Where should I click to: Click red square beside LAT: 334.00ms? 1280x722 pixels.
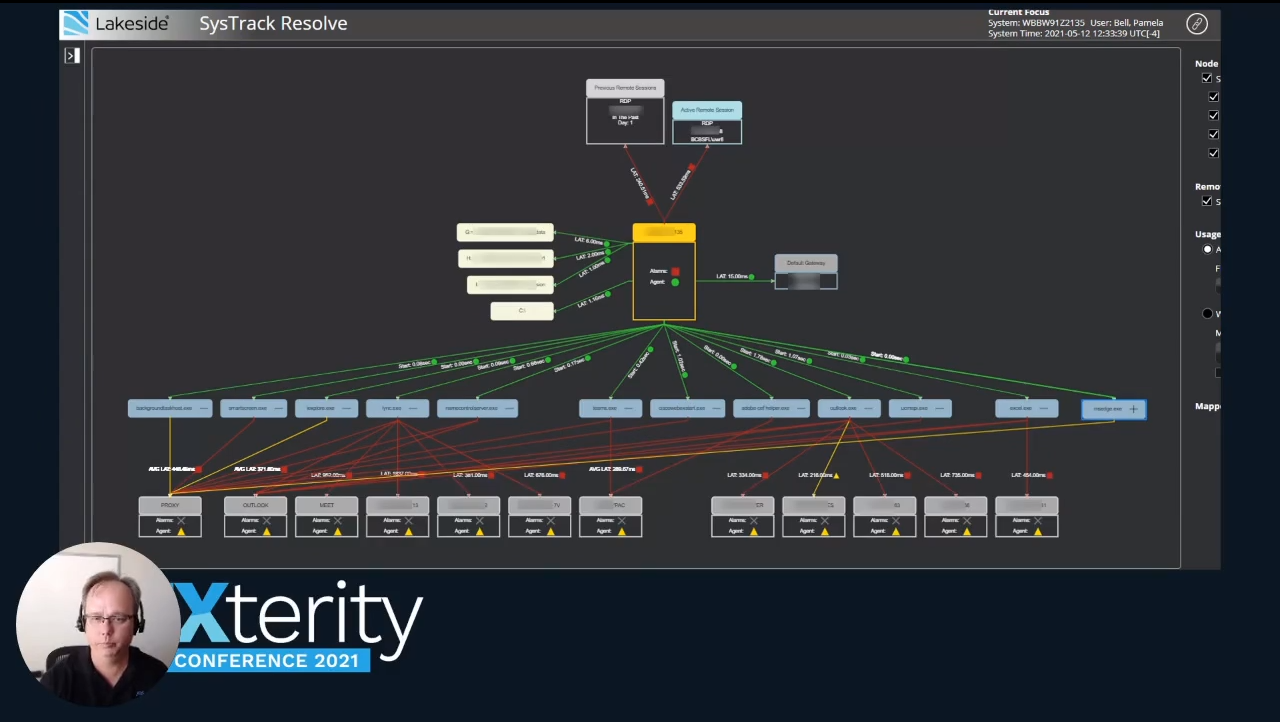(x=765, y=475)
